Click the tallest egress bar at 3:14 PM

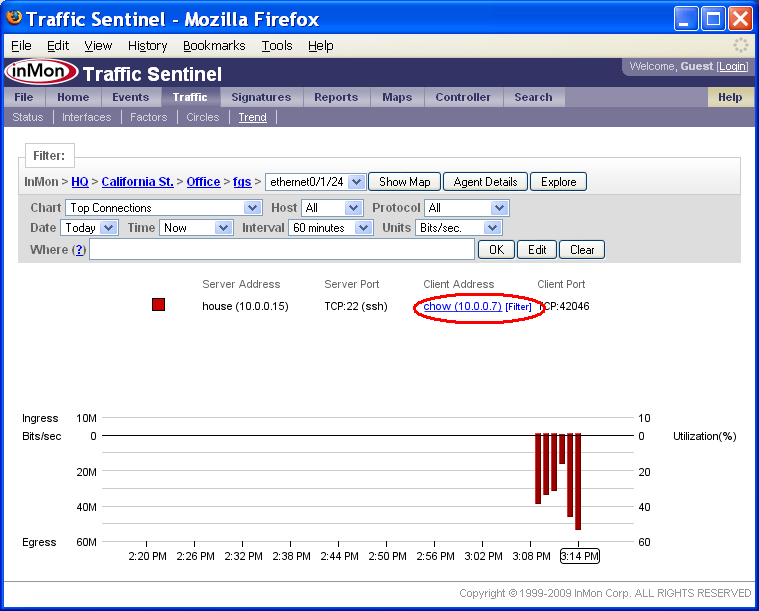[x=578, y=481]
